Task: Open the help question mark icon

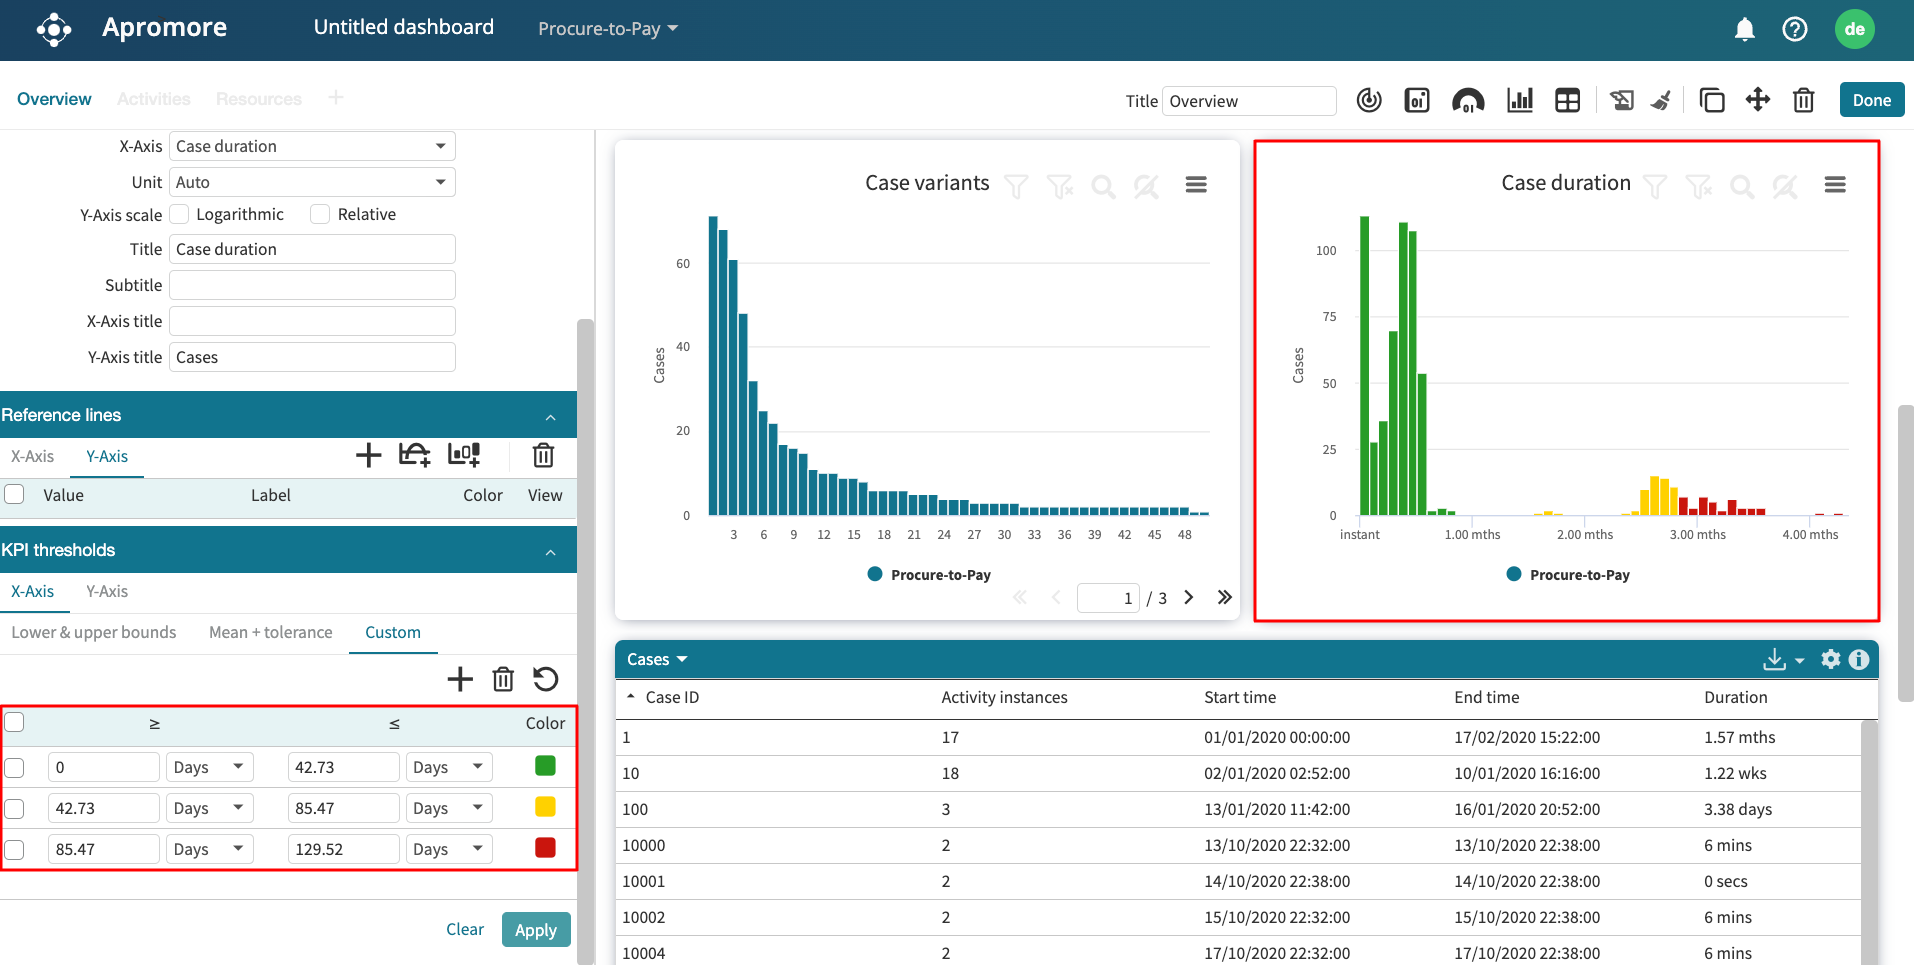Action: 1794,29
